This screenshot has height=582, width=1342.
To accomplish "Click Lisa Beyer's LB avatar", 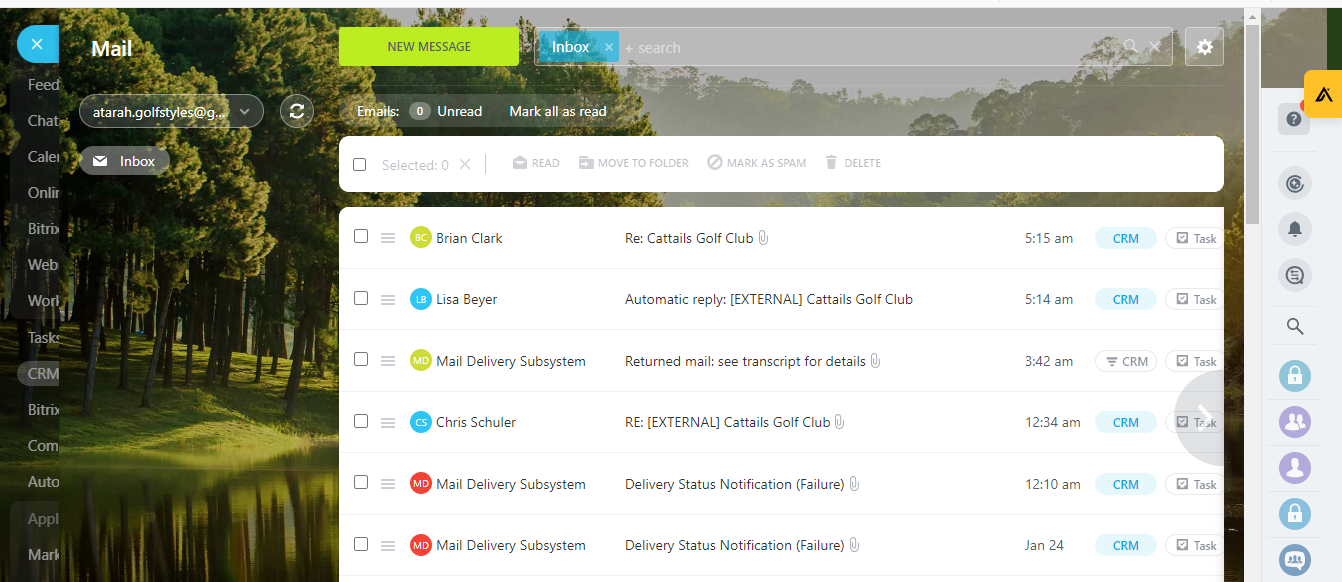I will [421, 299].
